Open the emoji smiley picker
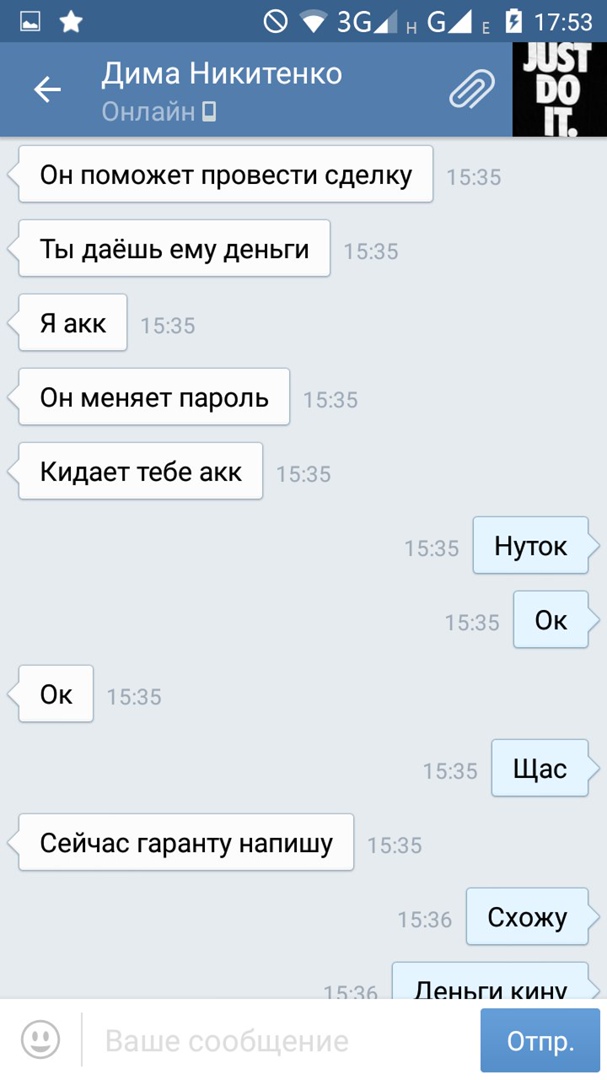The width and height of the screenshot is (607, 1080). 41,1039
